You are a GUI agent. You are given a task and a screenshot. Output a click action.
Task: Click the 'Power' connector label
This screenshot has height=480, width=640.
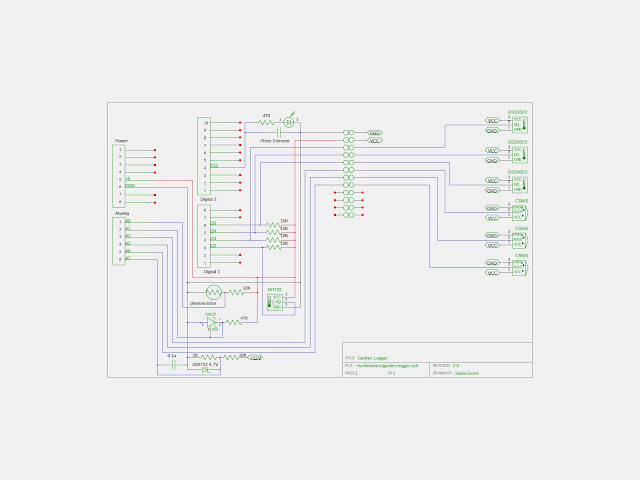pyautogui.click(x=121, y=141)
